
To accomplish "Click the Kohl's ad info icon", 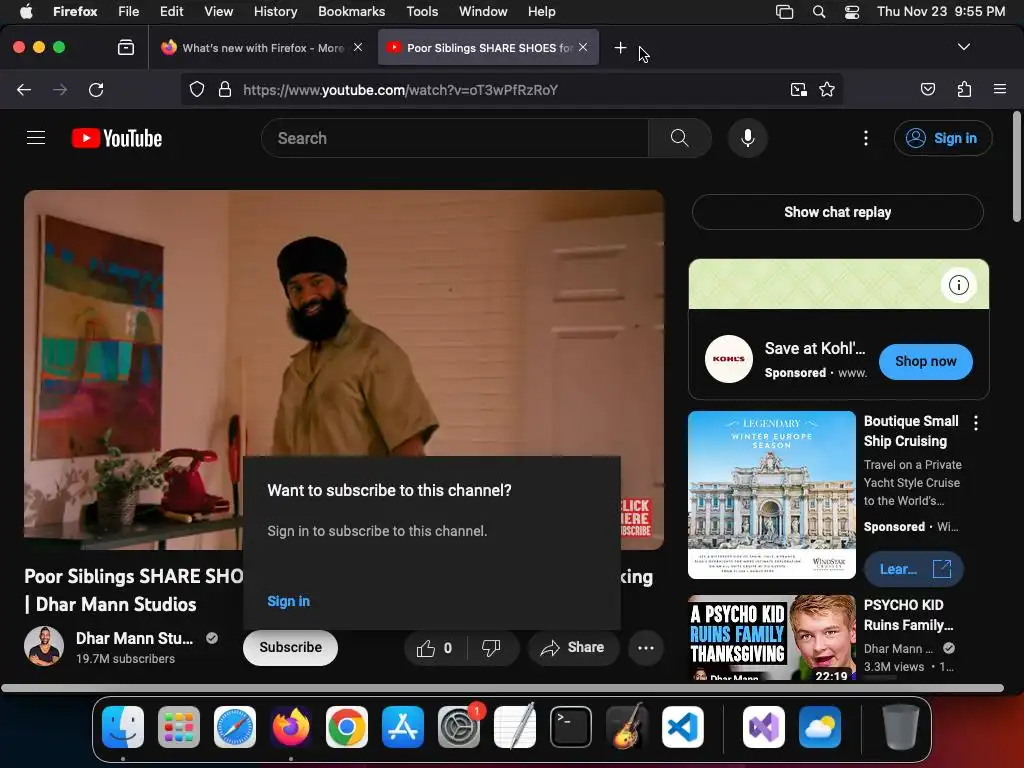I will point(958,285).
